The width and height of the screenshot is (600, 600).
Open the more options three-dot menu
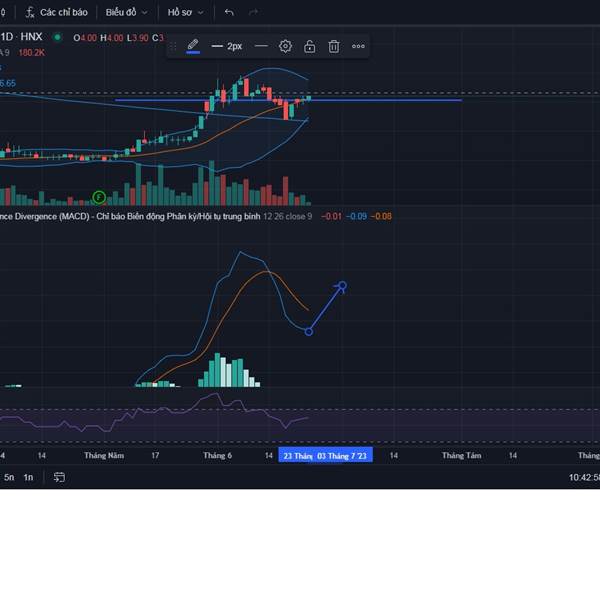tap(358, 46)
